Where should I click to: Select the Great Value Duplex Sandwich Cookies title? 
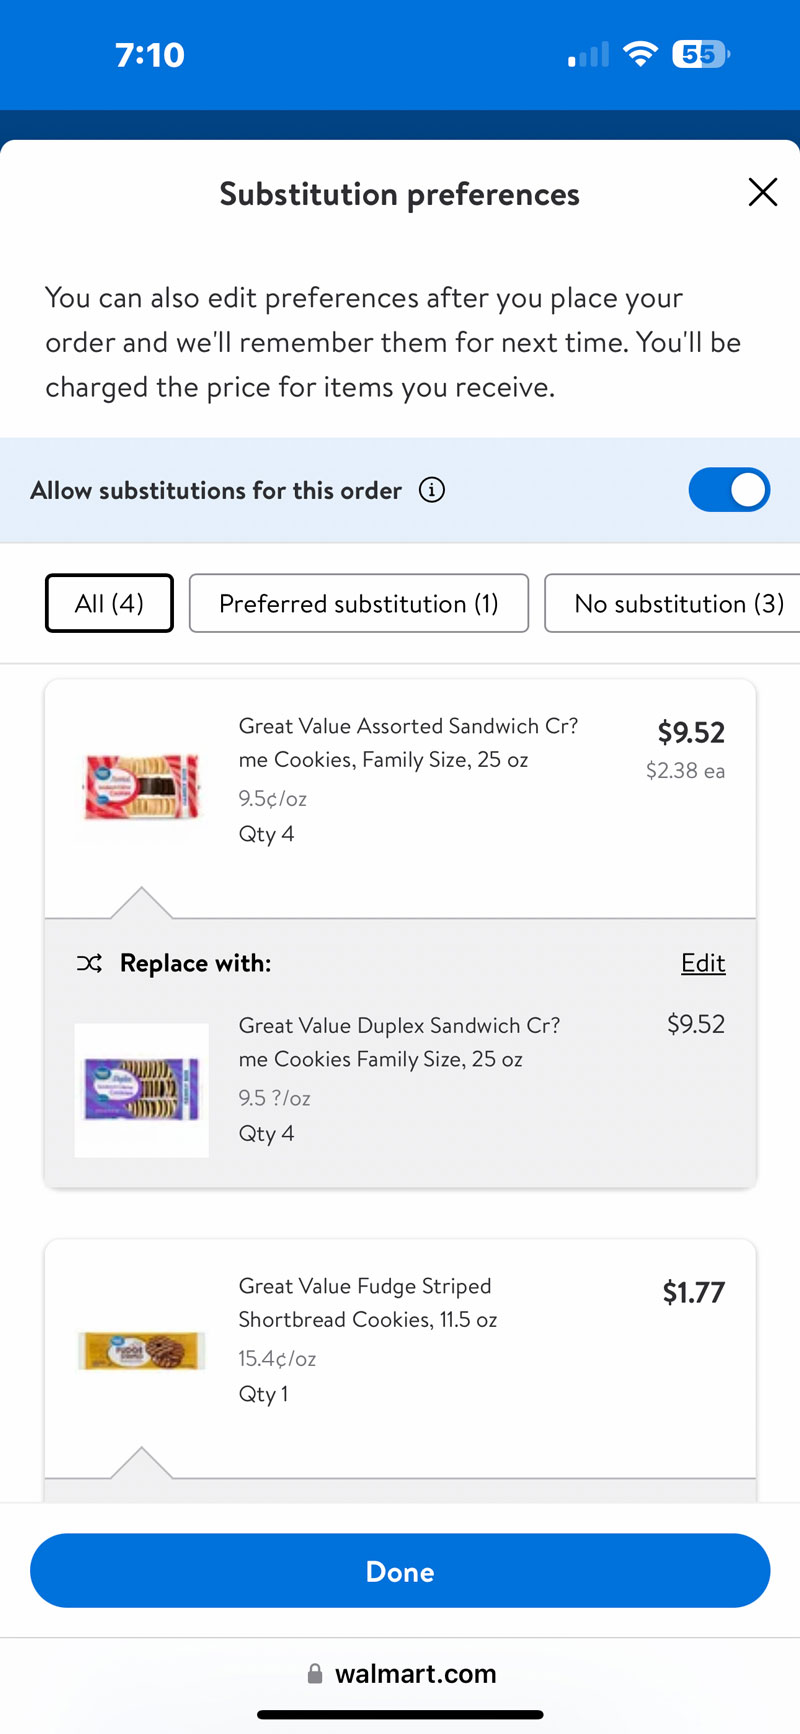(x=399, y=1042)
